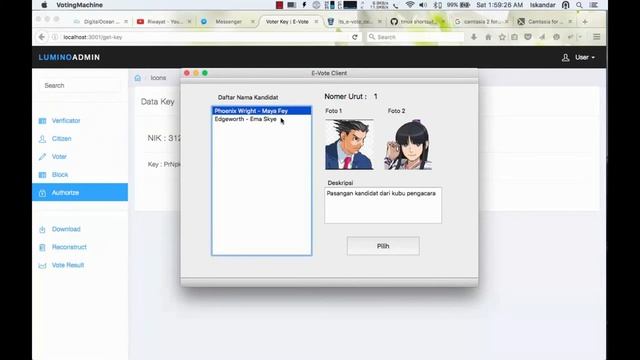The height and width of the screenshot is (360, 640).
Task: Switch to Riwayat YouTube tab
Action: (164, 22)
